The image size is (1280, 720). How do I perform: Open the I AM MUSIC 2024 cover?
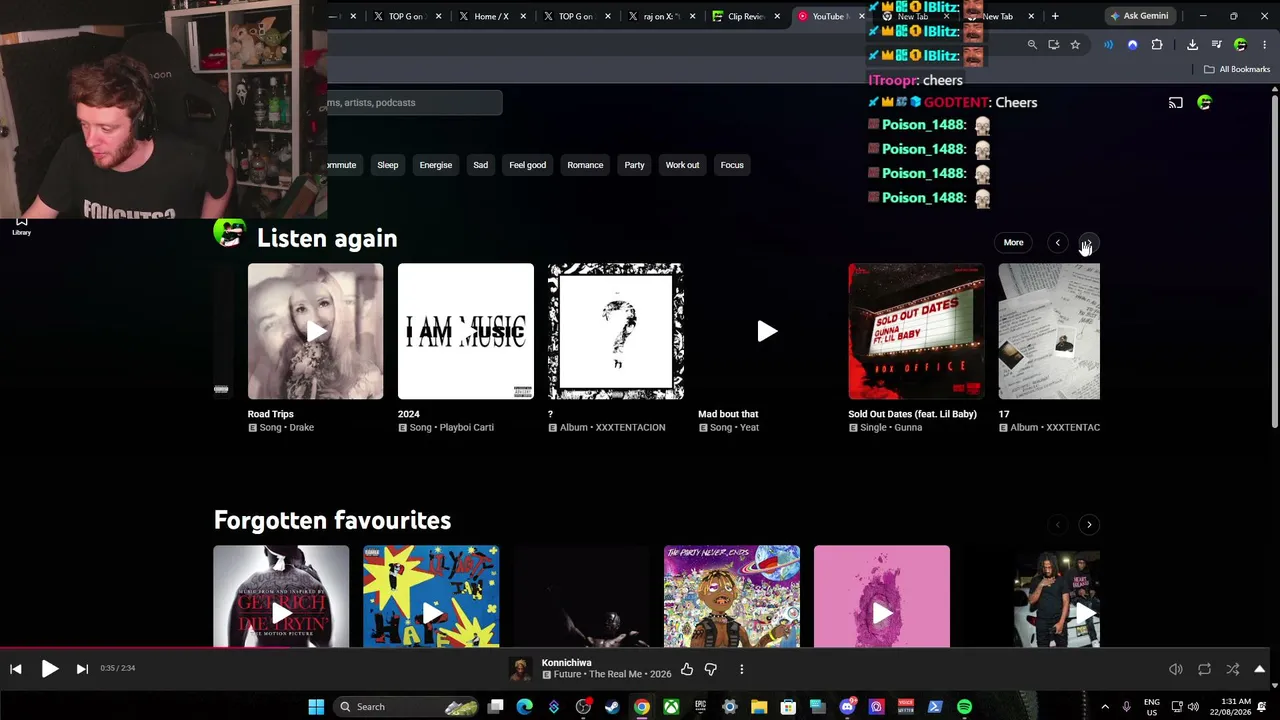pos(466,331)
